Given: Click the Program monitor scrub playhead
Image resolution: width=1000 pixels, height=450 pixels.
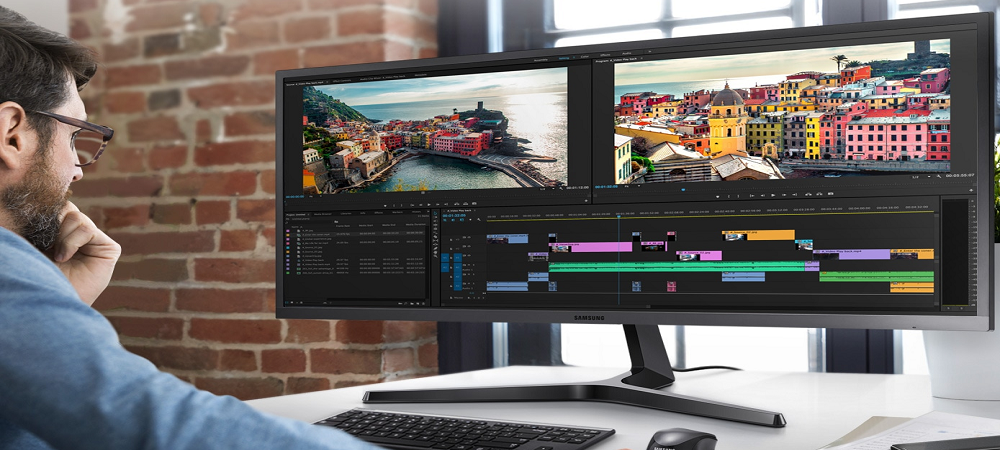Looking at the screenshot, I should tap(684, 189).
